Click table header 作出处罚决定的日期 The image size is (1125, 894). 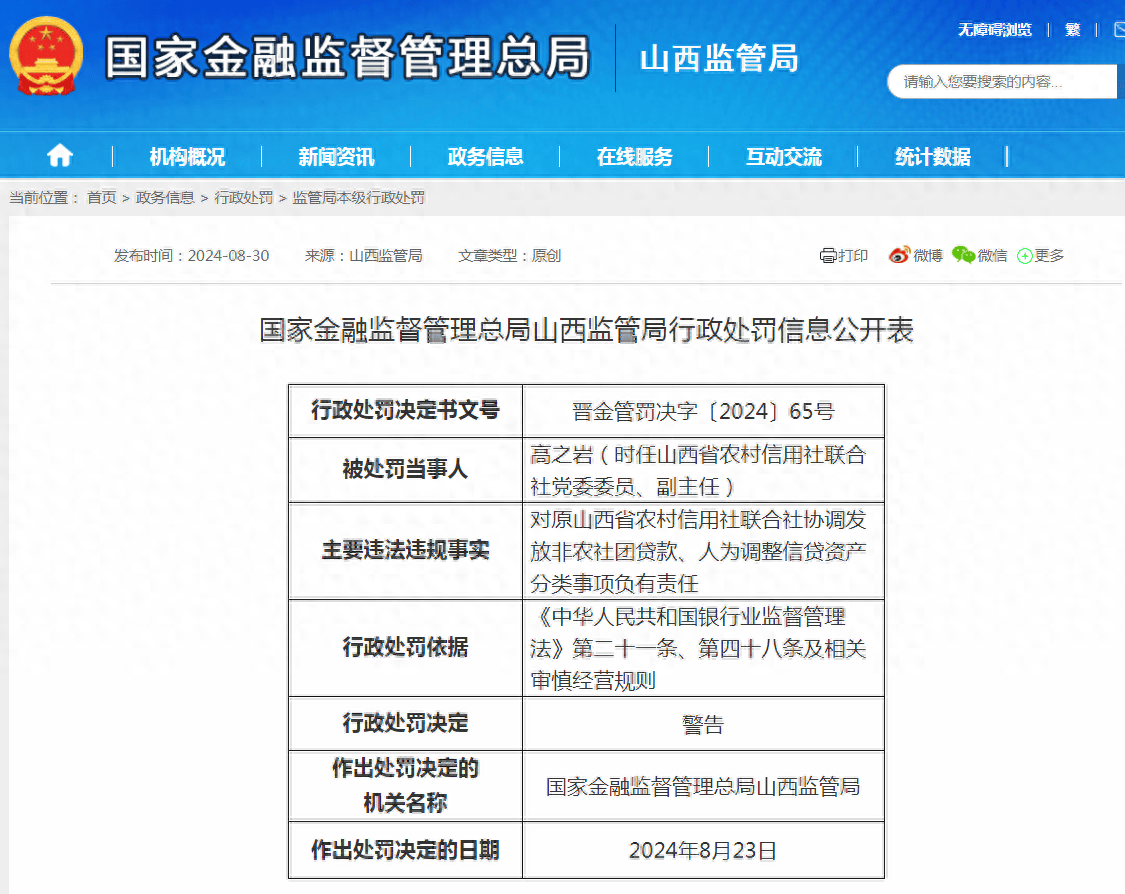click(405, 850)
